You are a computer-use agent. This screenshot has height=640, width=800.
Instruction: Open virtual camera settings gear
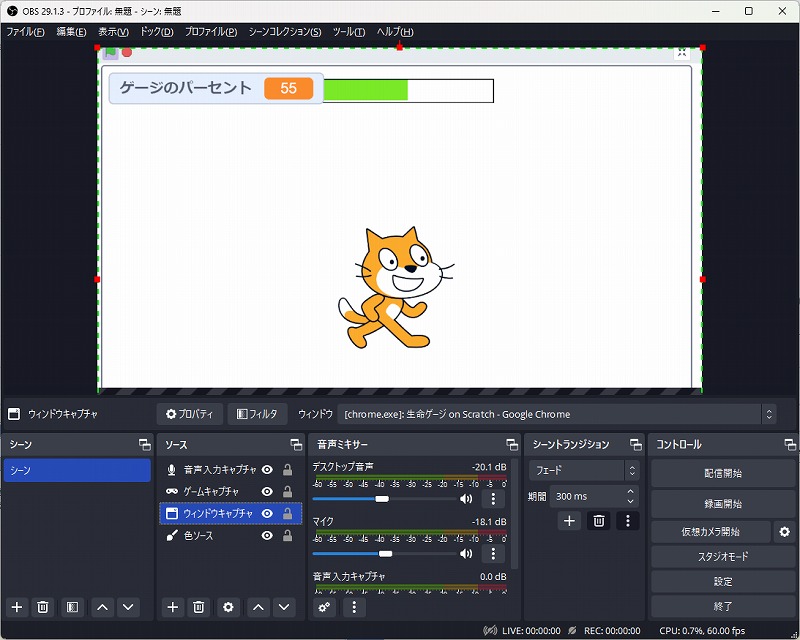(x=785, y=532)
